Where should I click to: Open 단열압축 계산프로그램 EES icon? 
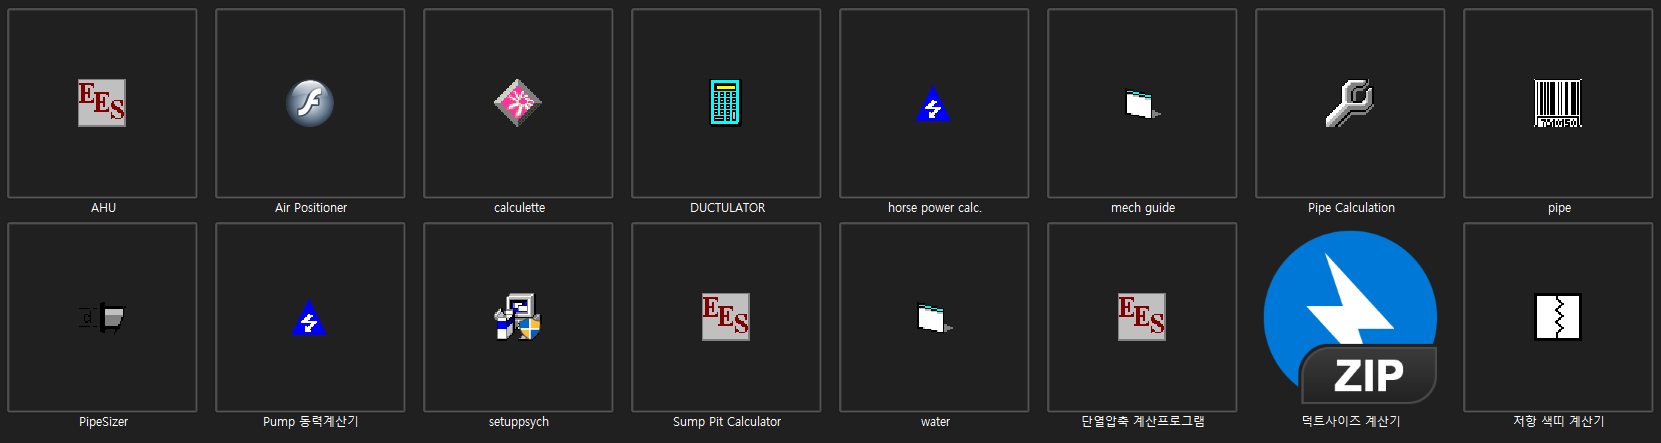pyautogui.click(x=1142, y=317)
